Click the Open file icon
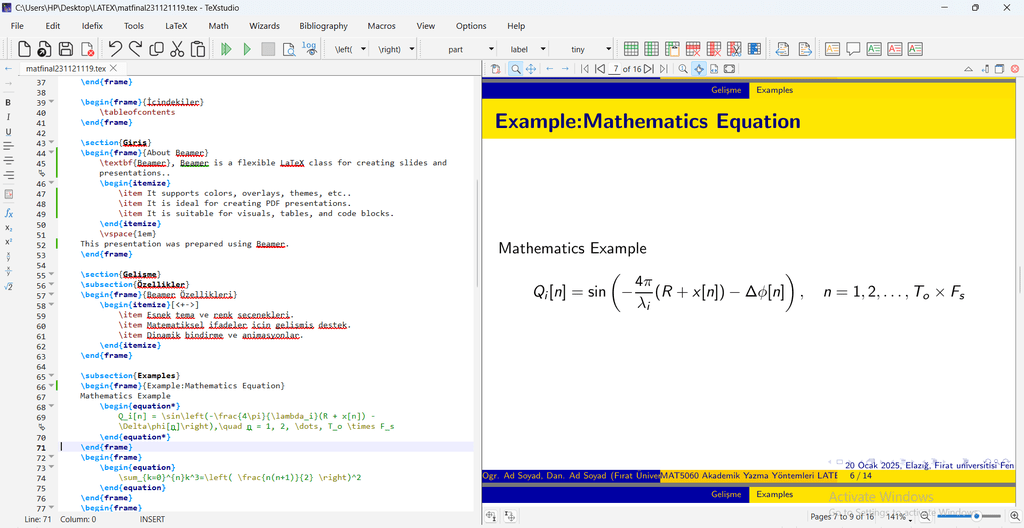Screen dimensions: 1024x528 pos(44,49)
